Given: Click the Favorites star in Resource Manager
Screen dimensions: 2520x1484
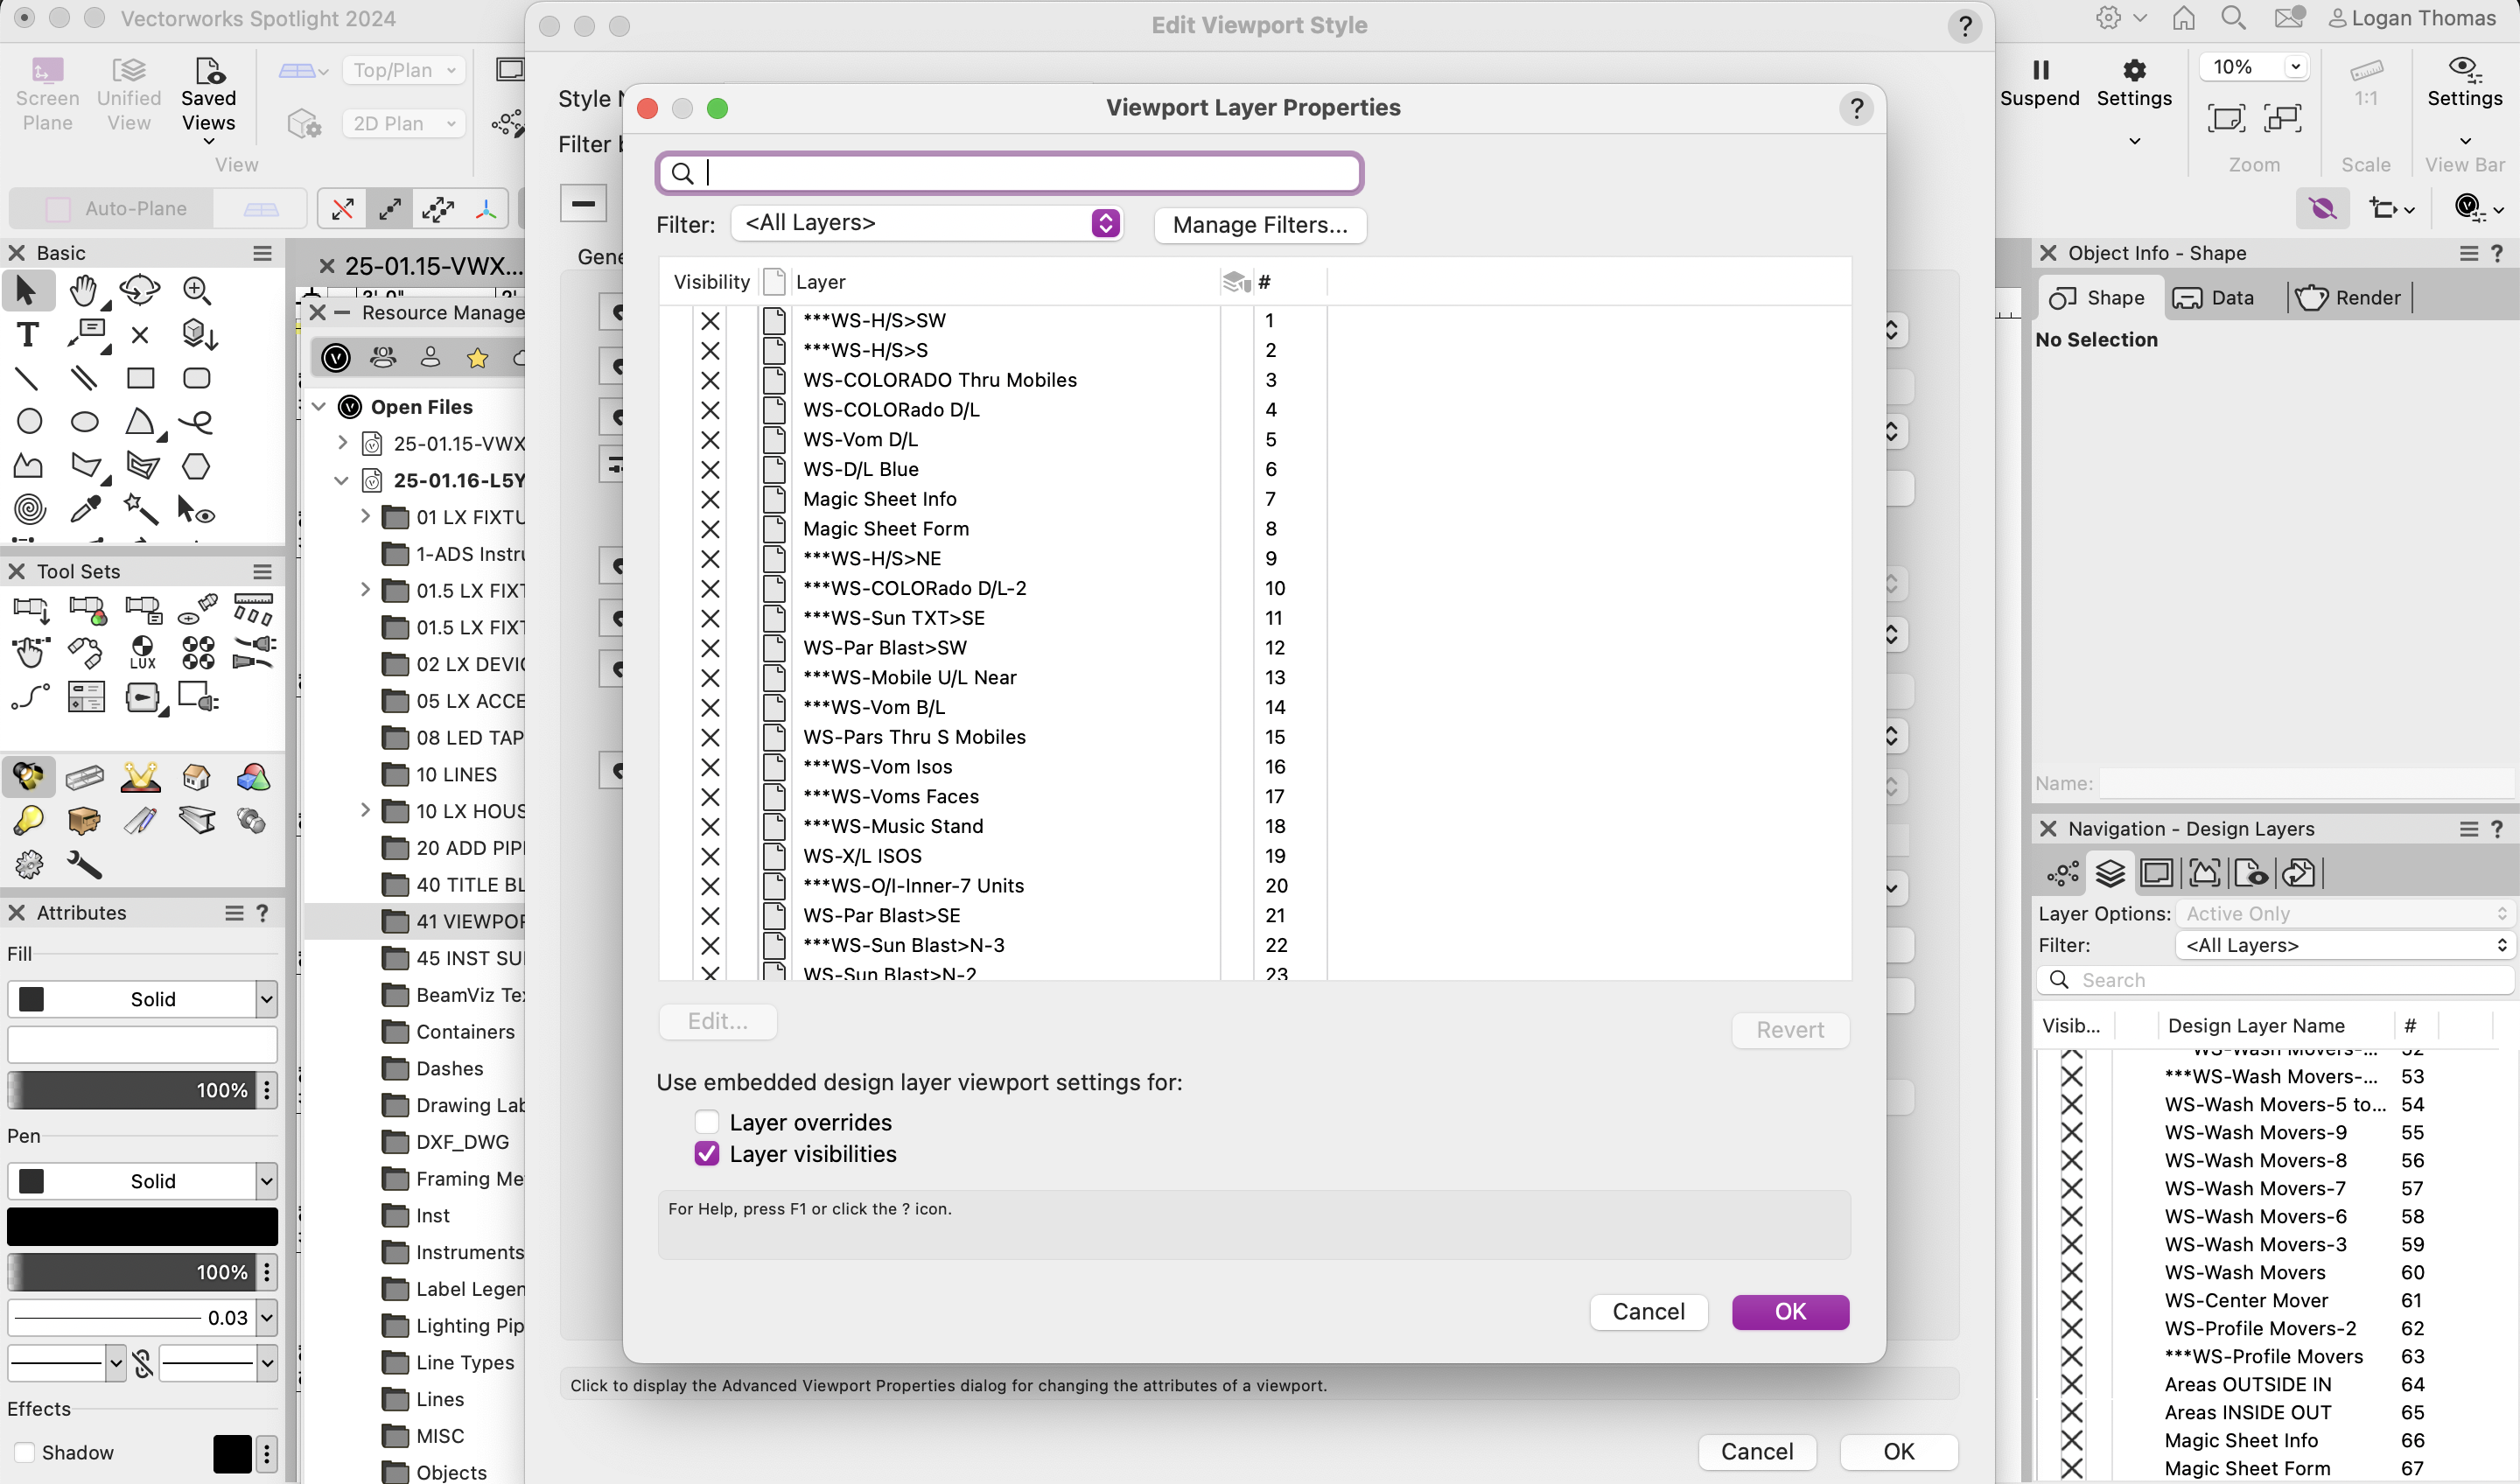Looking at the screenshot, I should (x=477, y=358).
